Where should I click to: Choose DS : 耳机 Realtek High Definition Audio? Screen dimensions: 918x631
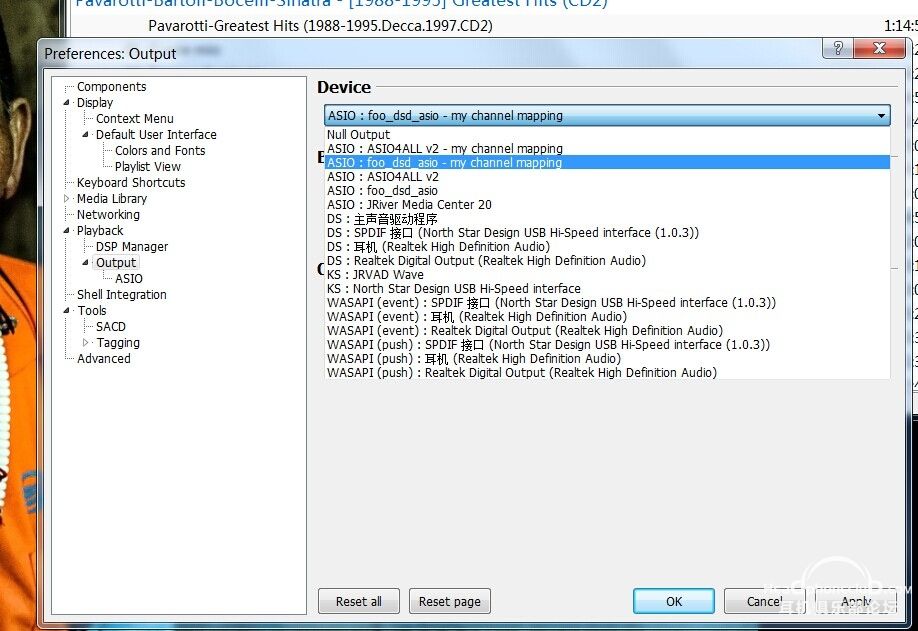(x=607, y=247)
